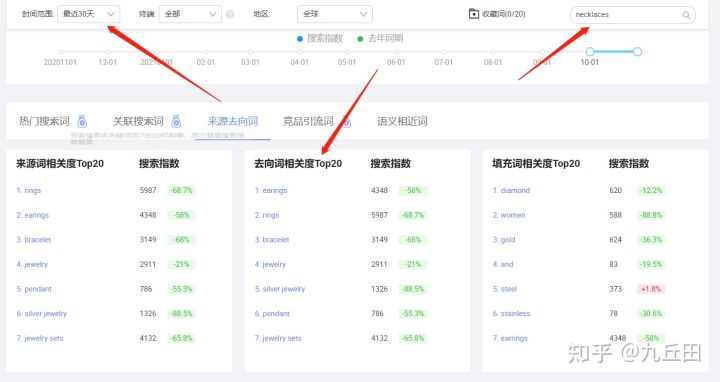This screenshot has height=382, width=720.
Task: Open 'earings' in the 去向词 destination list
Action: point(271,190)
